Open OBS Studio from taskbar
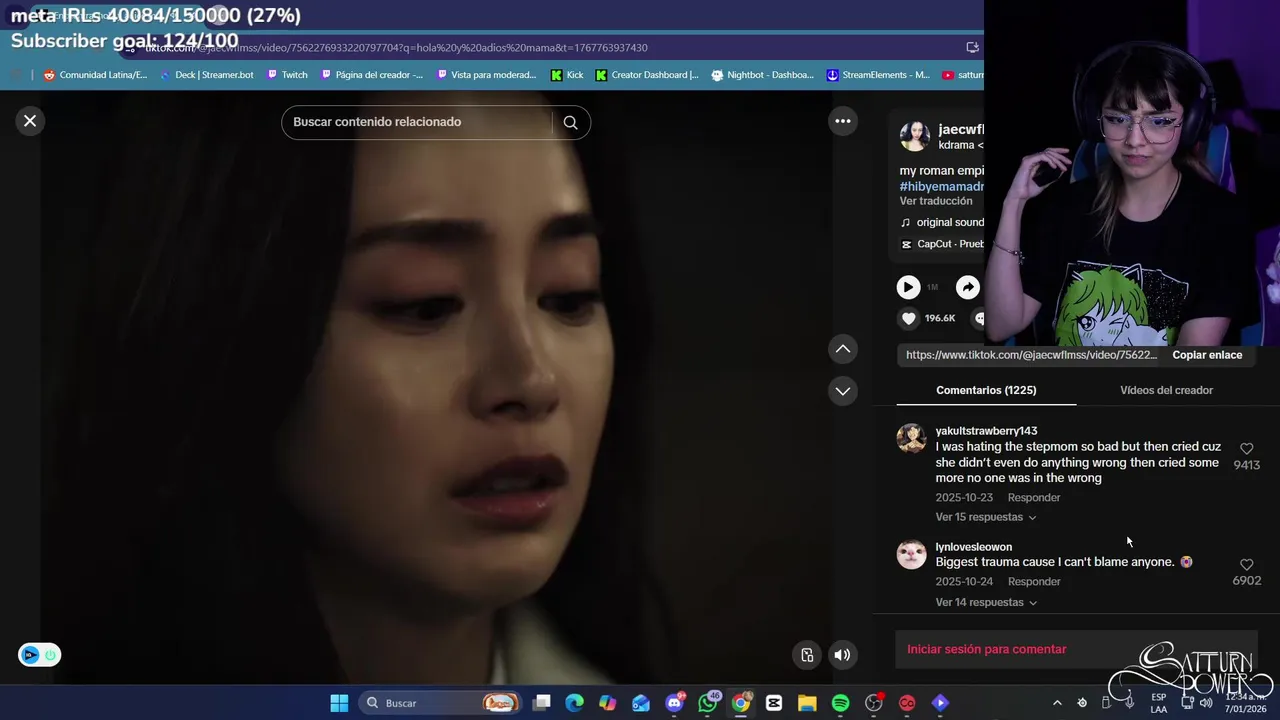This screenshot has height=720, width=1280. [x=874, y=703]
